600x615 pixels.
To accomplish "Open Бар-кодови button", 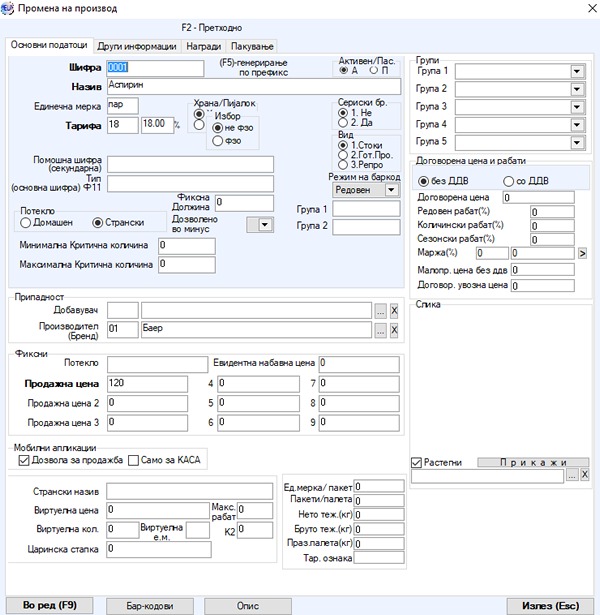I will point(150,606).
